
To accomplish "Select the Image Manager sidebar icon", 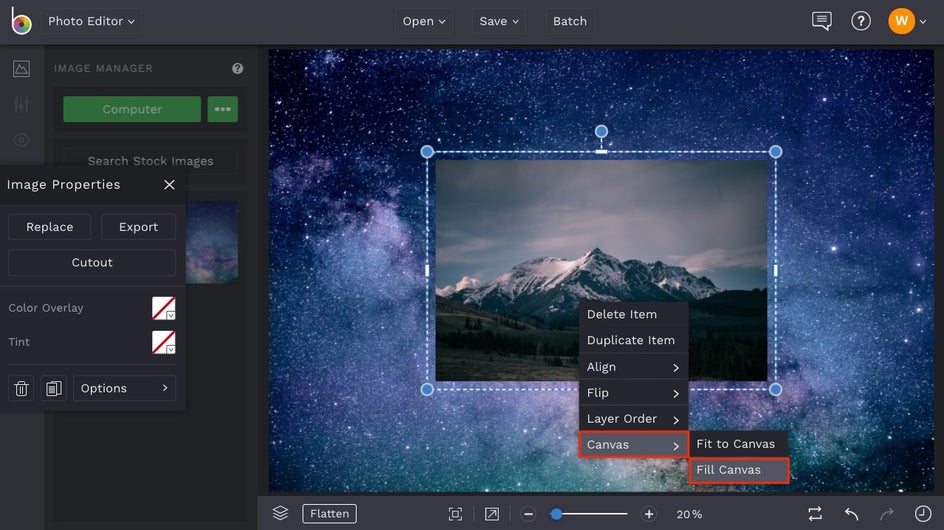I will click(x=21, y=69).
